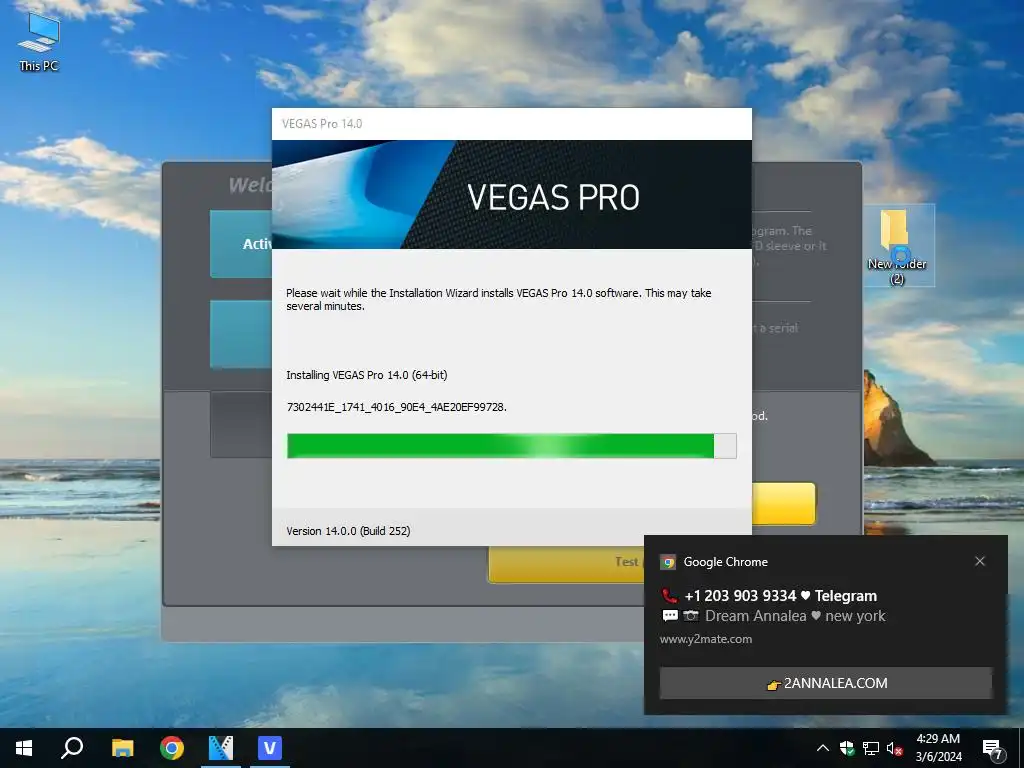
Task: Open the network tray icon
Action: 871,748
